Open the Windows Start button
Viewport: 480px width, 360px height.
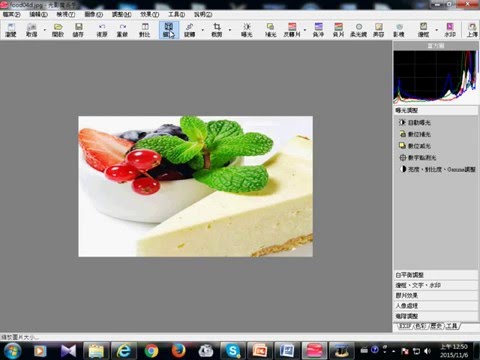pos(12,350)
